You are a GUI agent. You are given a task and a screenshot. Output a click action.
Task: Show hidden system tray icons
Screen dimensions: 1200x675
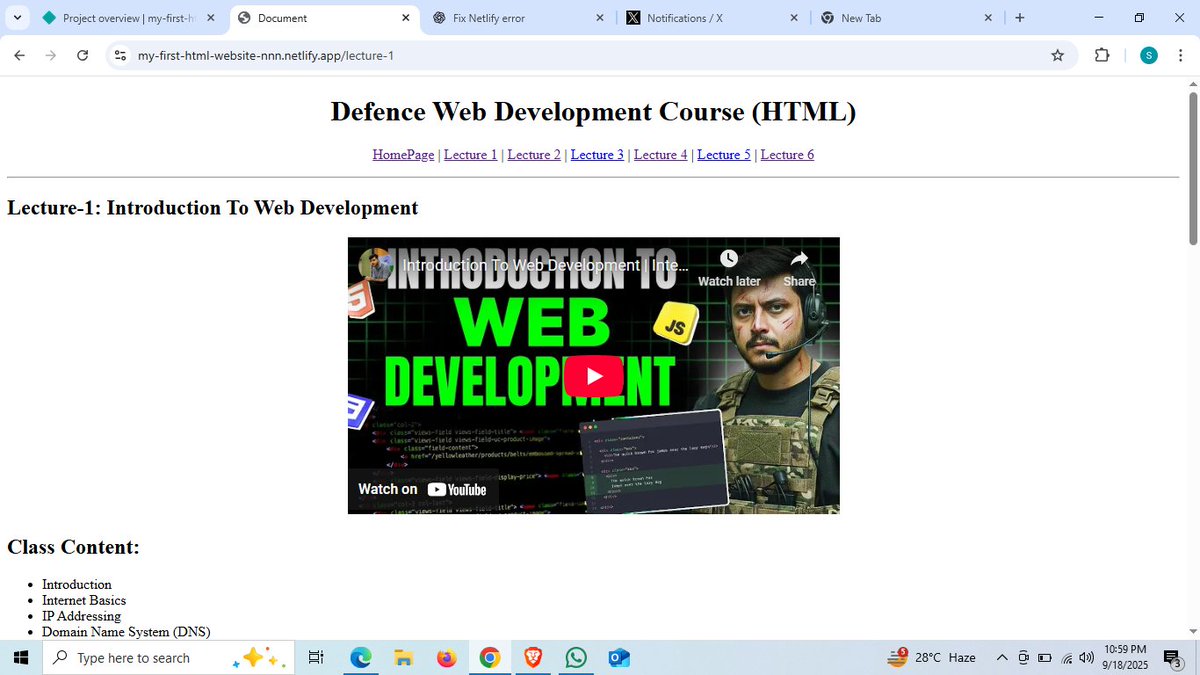(1002, 657)
